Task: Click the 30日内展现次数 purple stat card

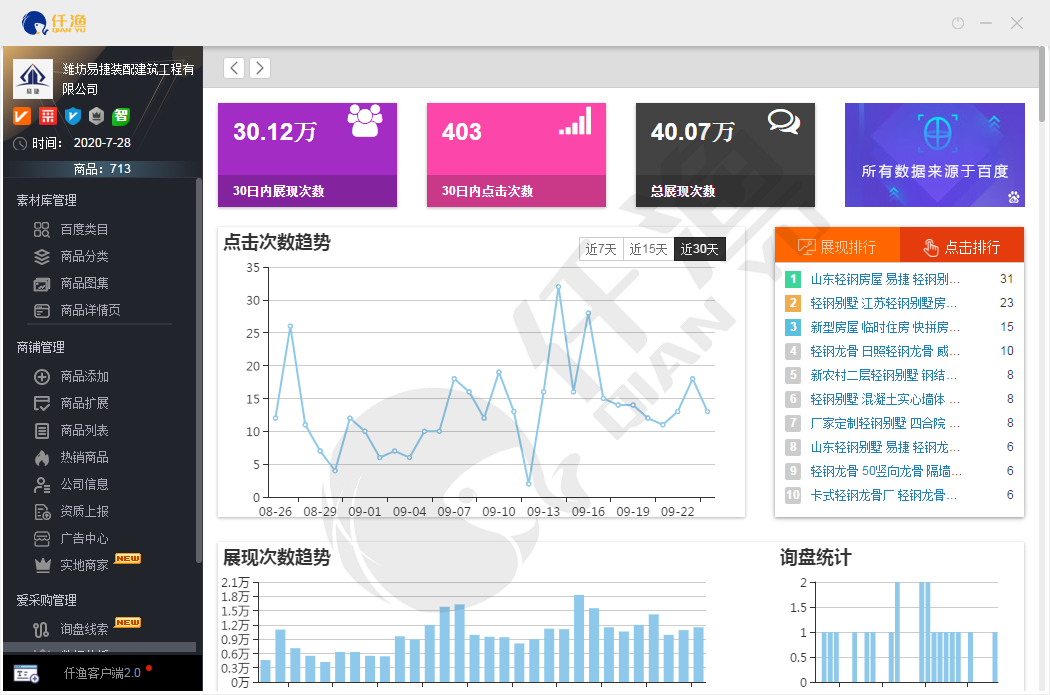Action: point(307,154)
